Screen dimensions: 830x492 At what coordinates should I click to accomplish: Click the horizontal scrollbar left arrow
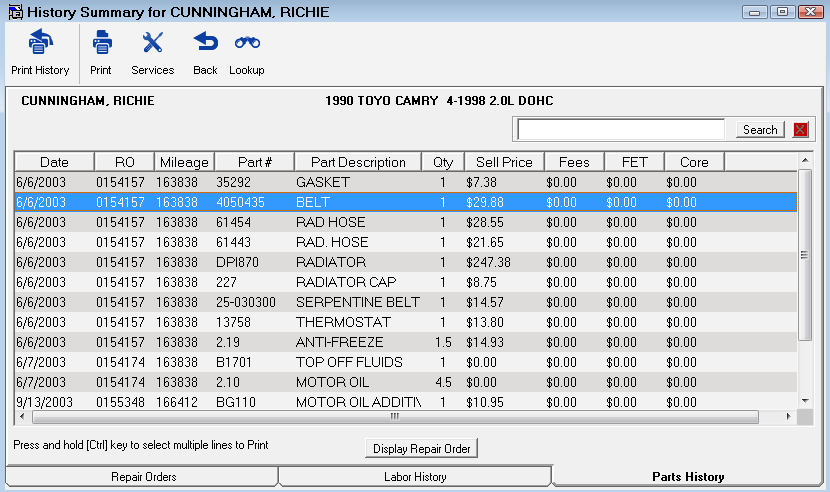(22, 417)
